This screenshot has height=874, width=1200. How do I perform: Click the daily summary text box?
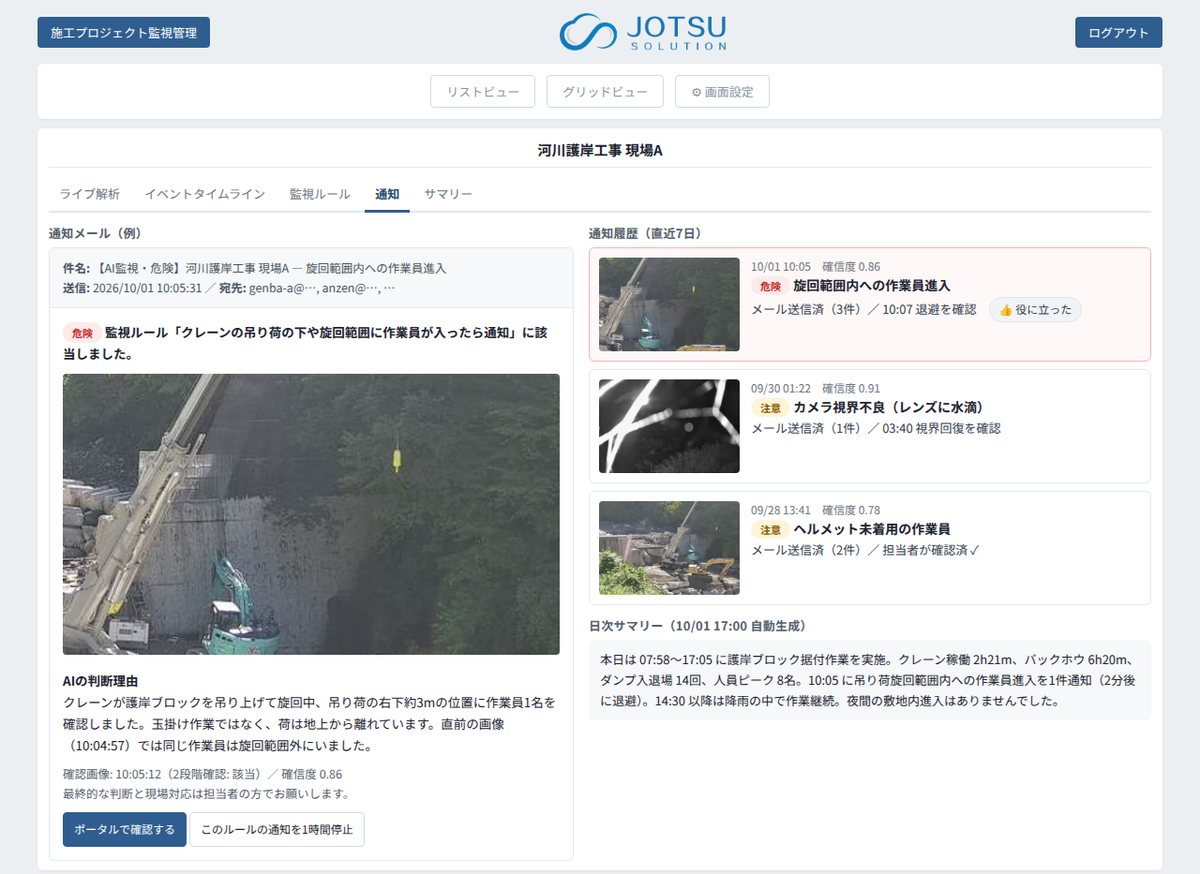(870, 680)
